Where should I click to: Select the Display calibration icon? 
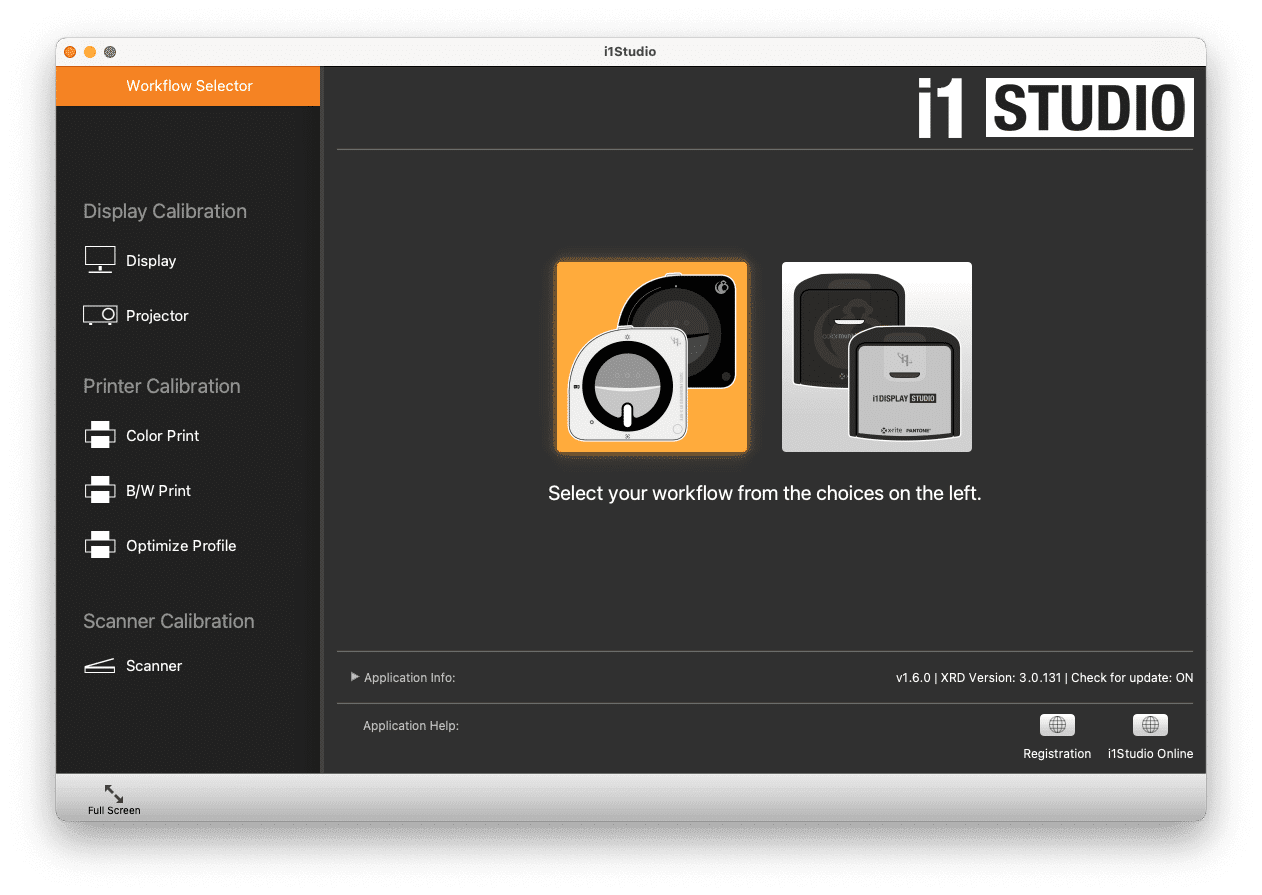coord(99,258)
